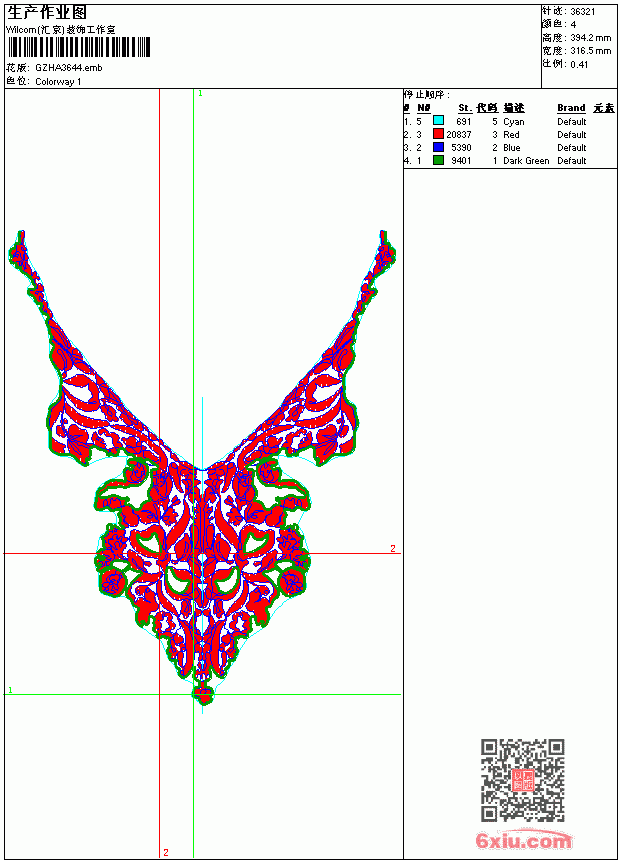This screenshot has width=620, height=860.
Task: Click the Dark Green color swatch
Action: point(438,160)
